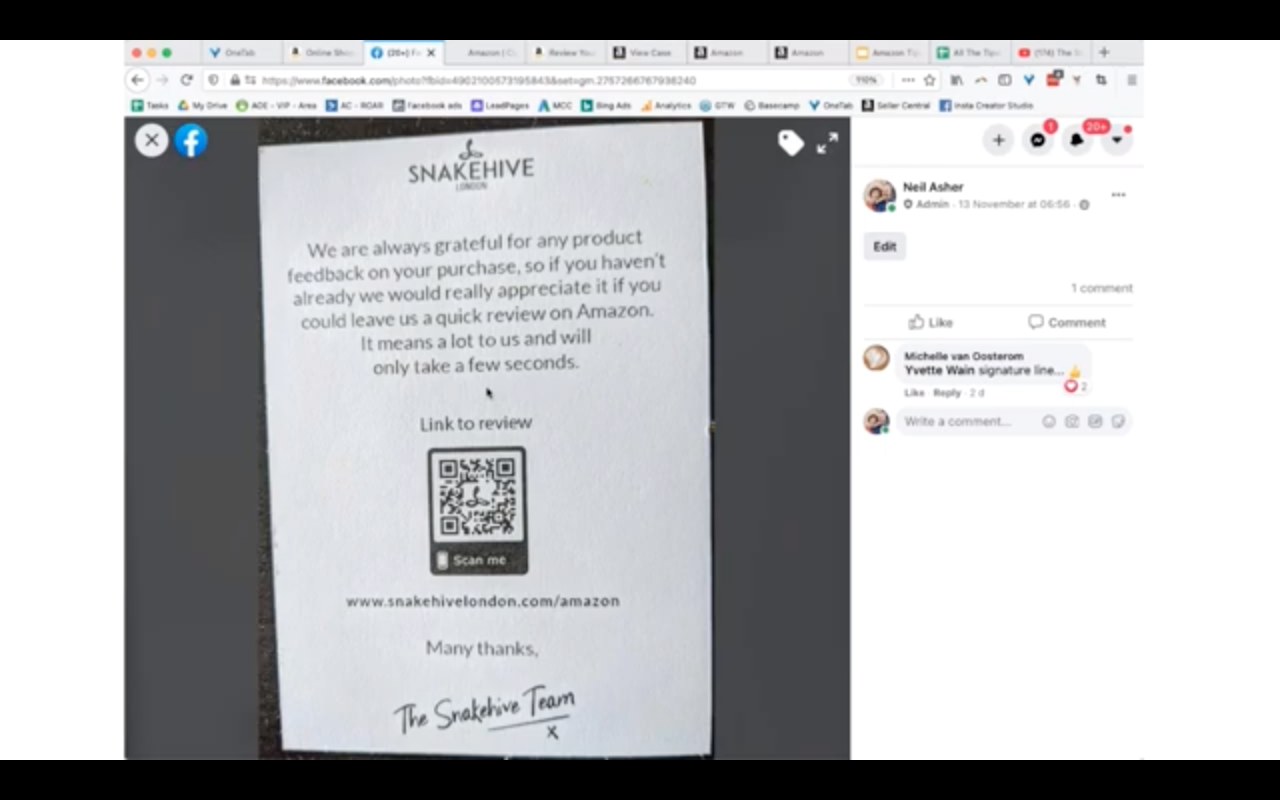Click the Facebook URL address bar
The height and width of the screenshot is (800, 1280).
(x=520, y=80)
